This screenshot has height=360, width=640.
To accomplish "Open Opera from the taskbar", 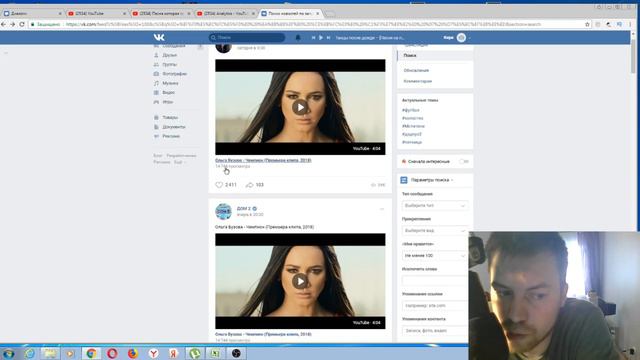I will click(x=112, y=353).
